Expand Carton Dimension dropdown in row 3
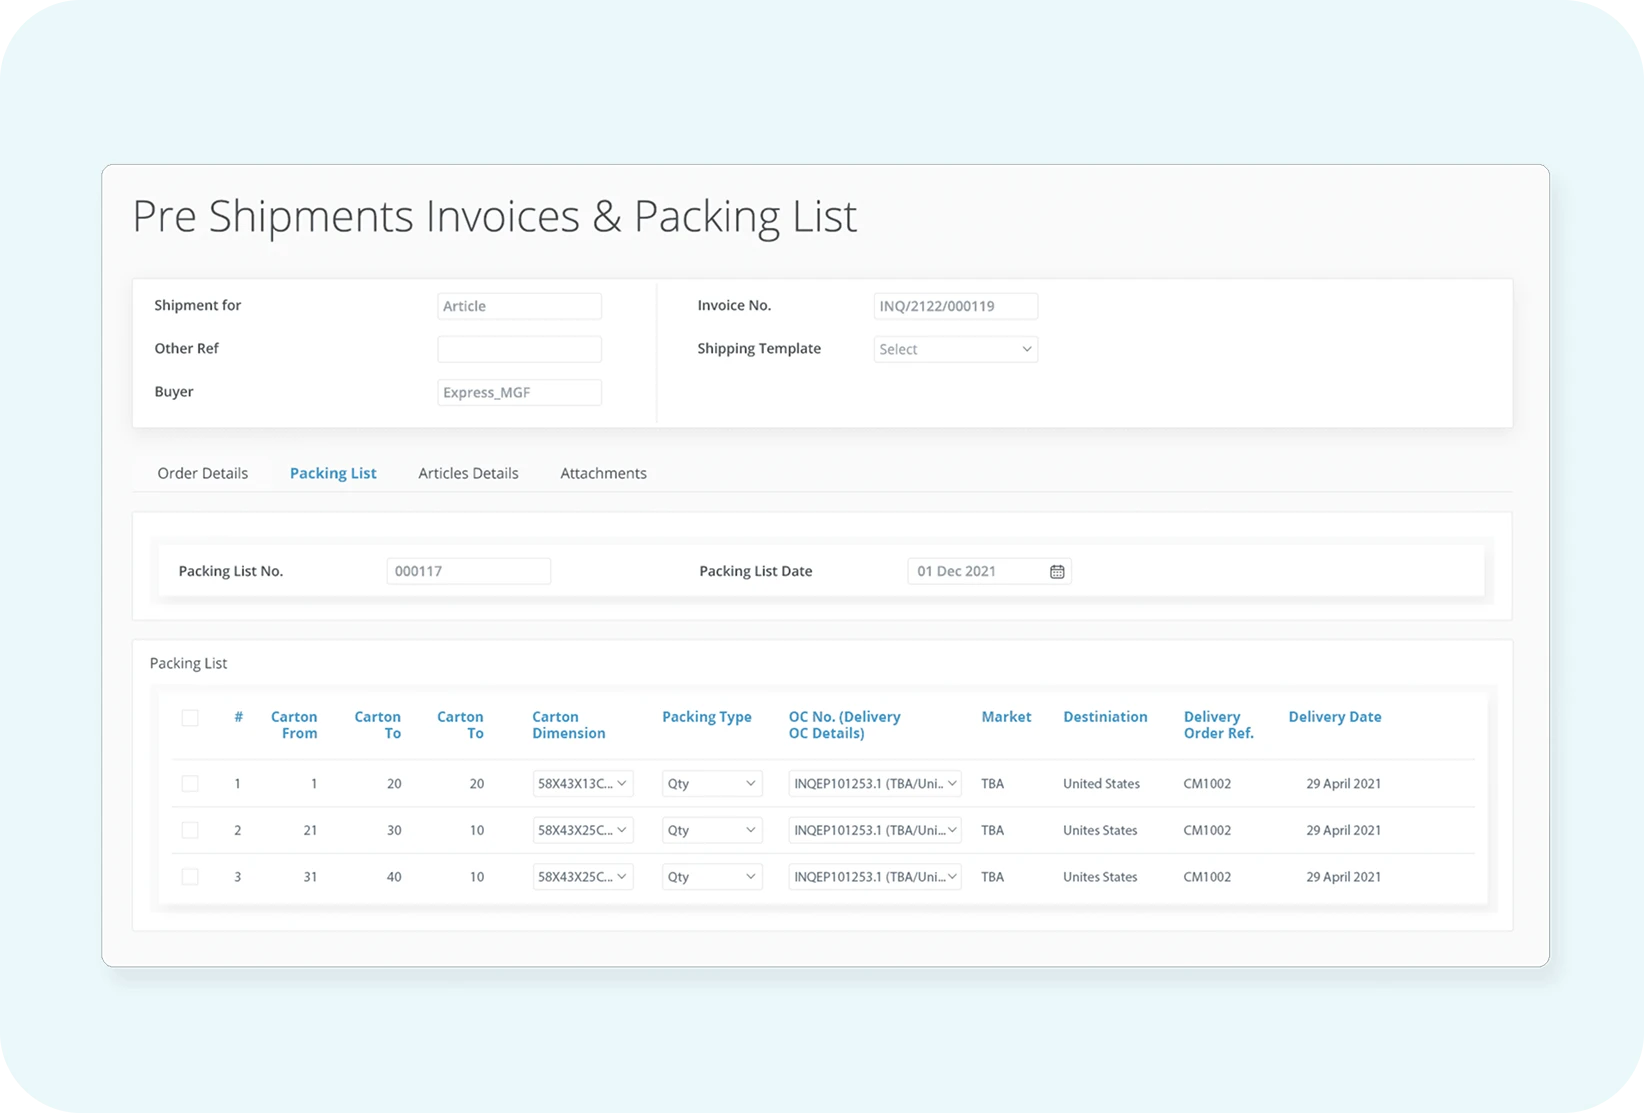 click(x=582, y=877)
